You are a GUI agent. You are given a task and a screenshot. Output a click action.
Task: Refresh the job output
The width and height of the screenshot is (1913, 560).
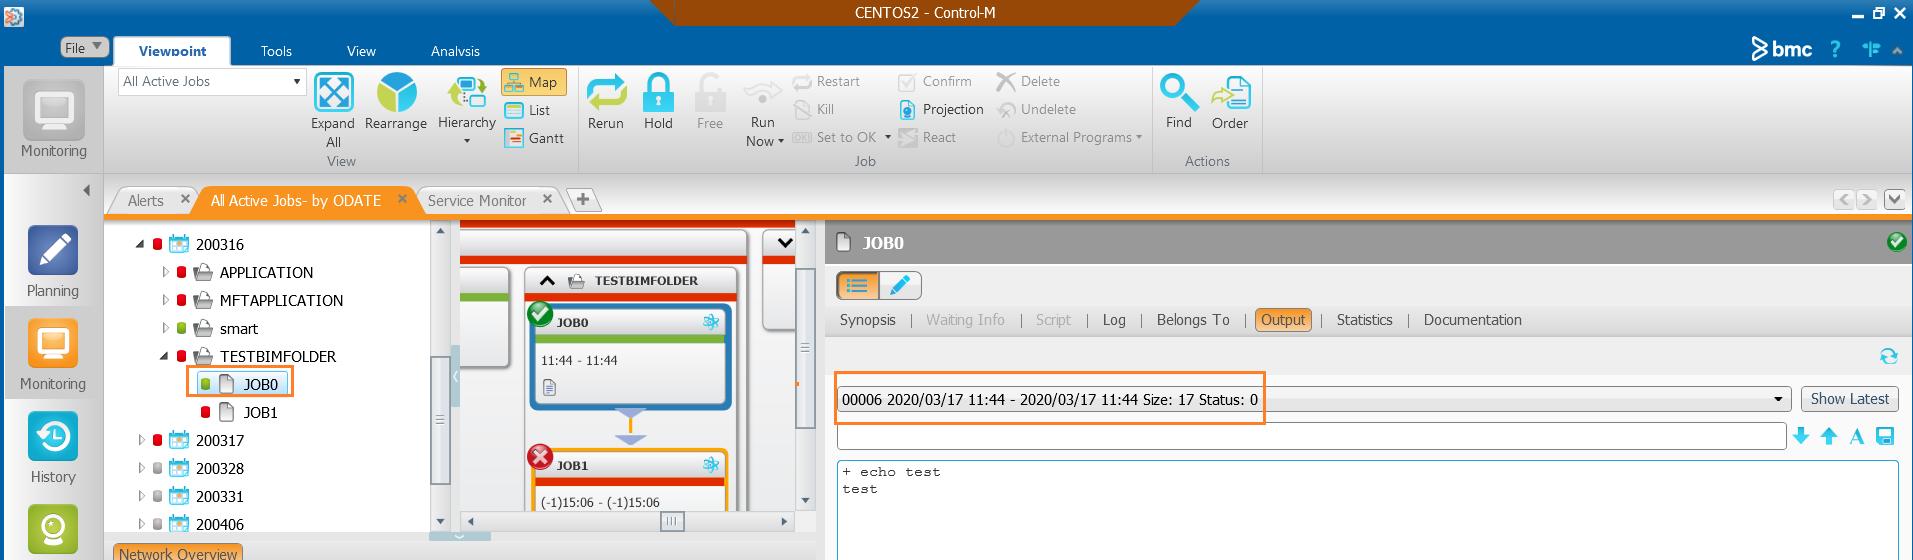pos(1888,357)
